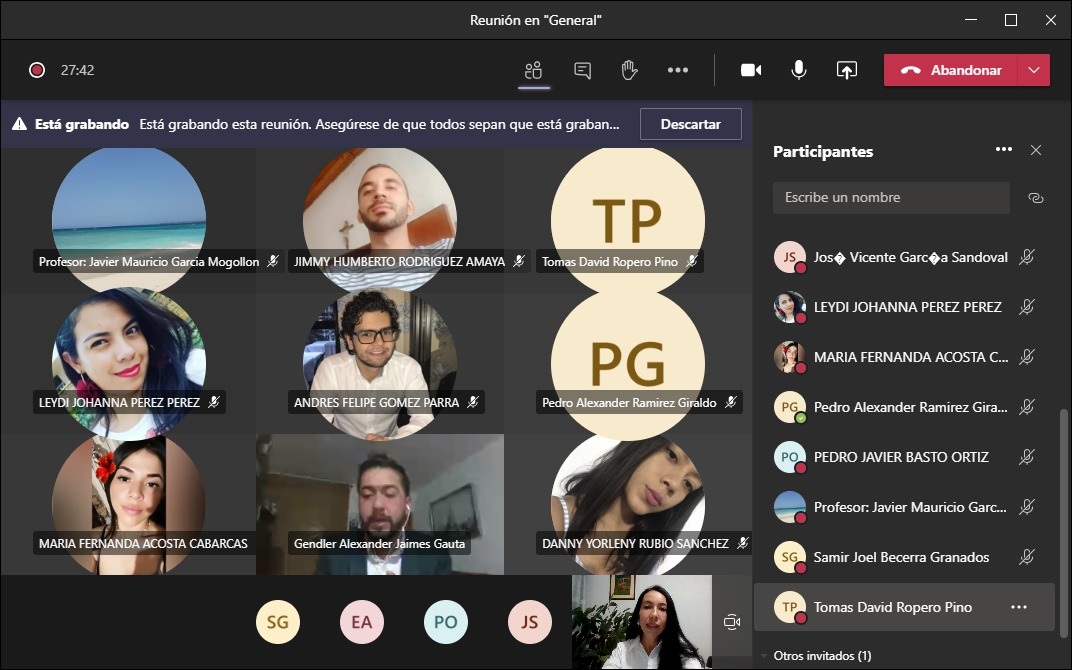1072x670 pixels.
Task: Close the Participantes panel
Action: pyautogui.click(x=1036, y=150)
